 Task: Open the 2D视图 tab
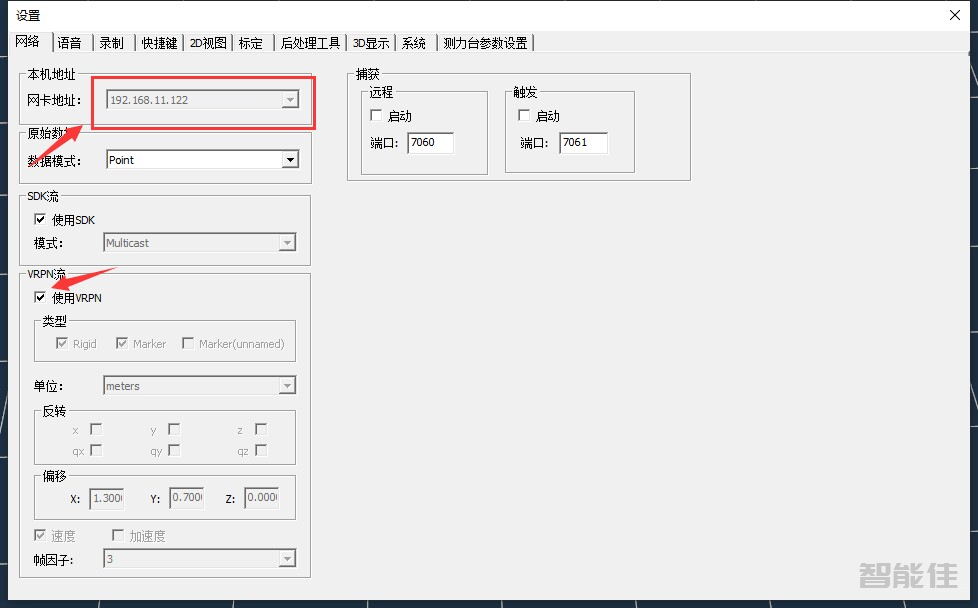tap(207, 42)
